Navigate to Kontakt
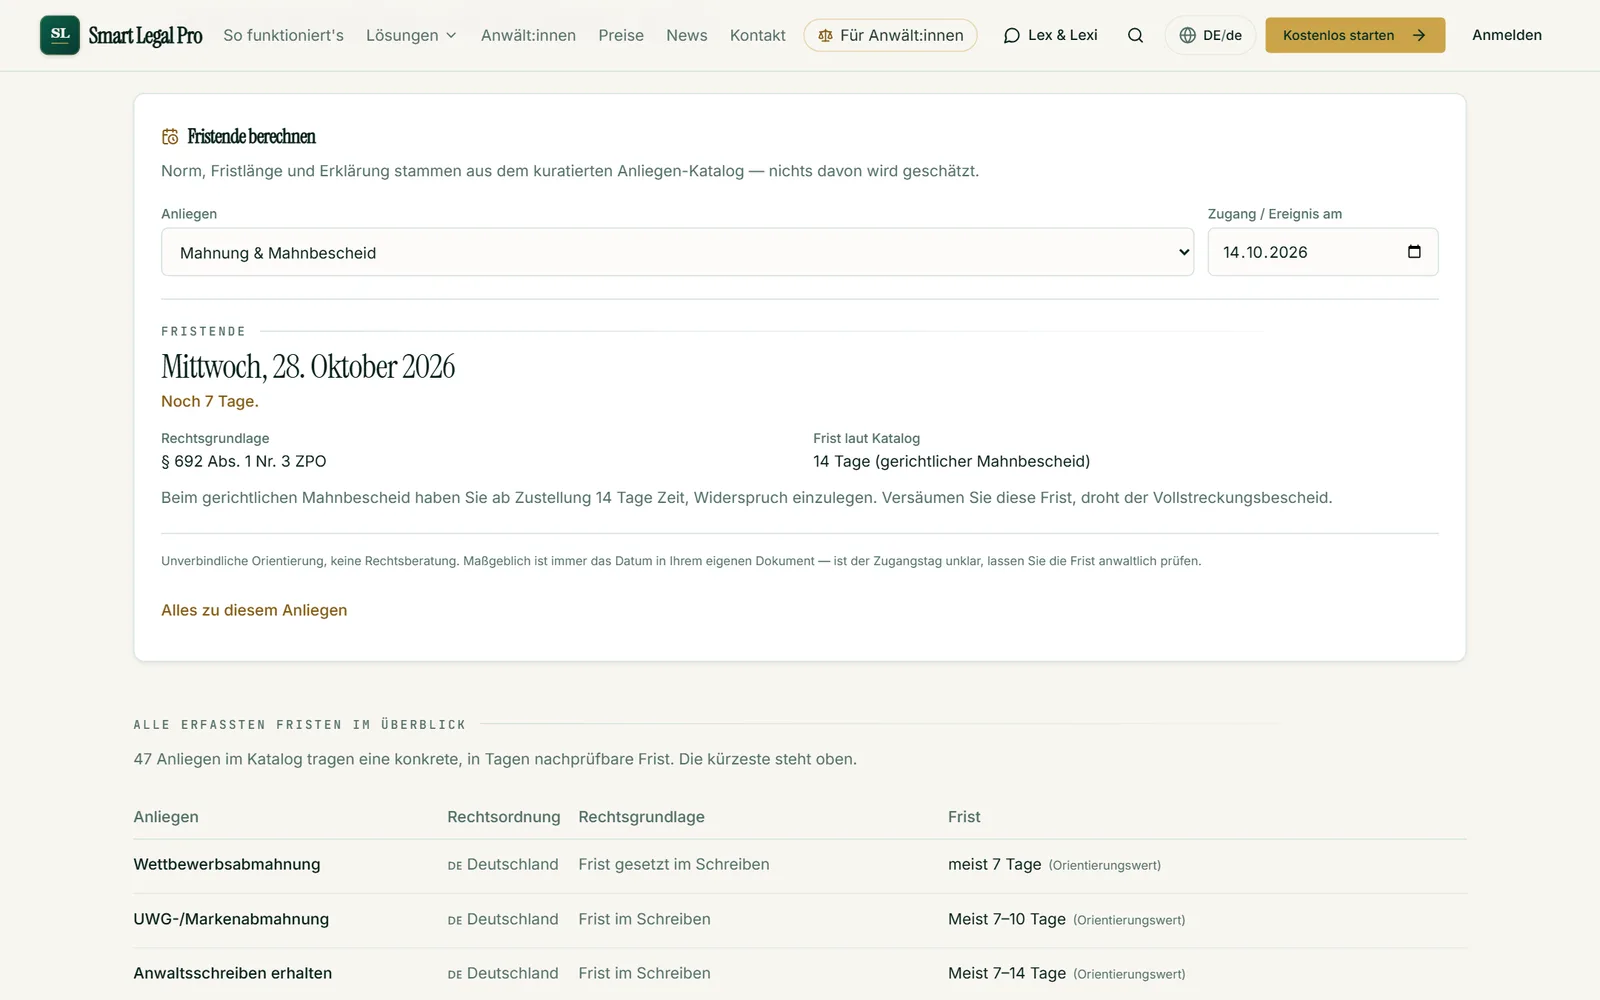 [758, 35]
